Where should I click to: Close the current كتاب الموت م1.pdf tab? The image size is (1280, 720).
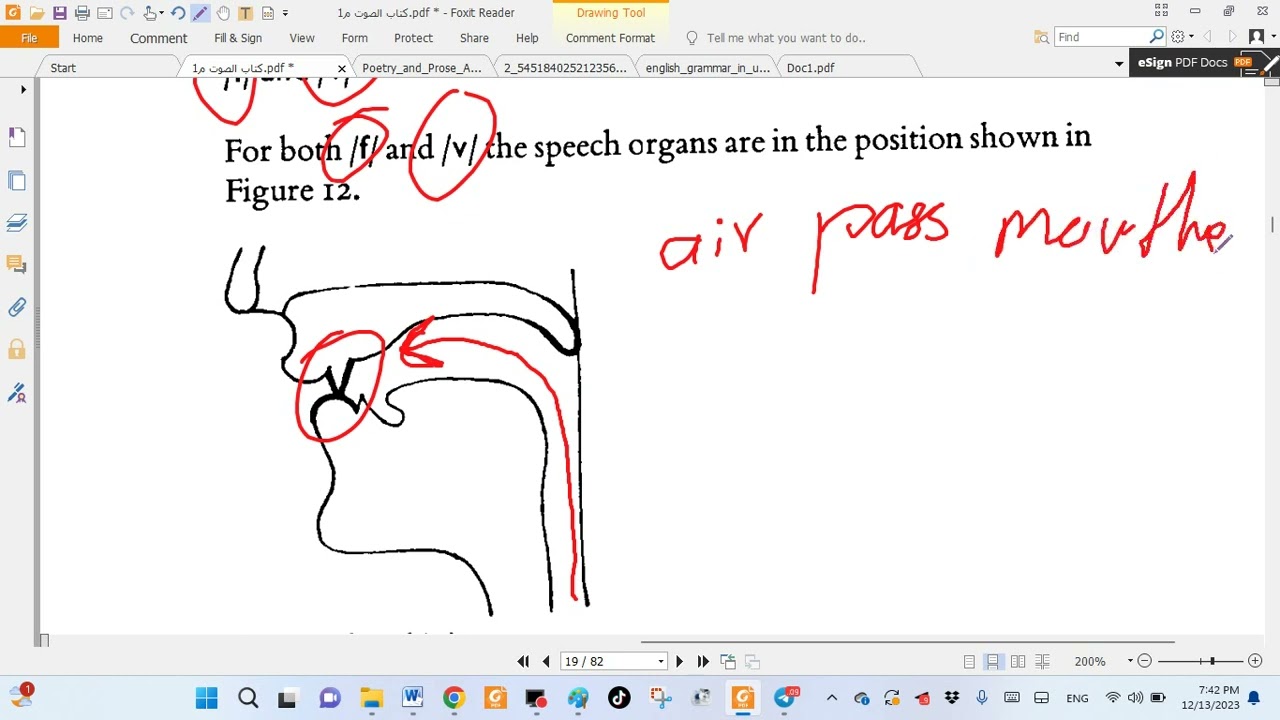[341, 68]
